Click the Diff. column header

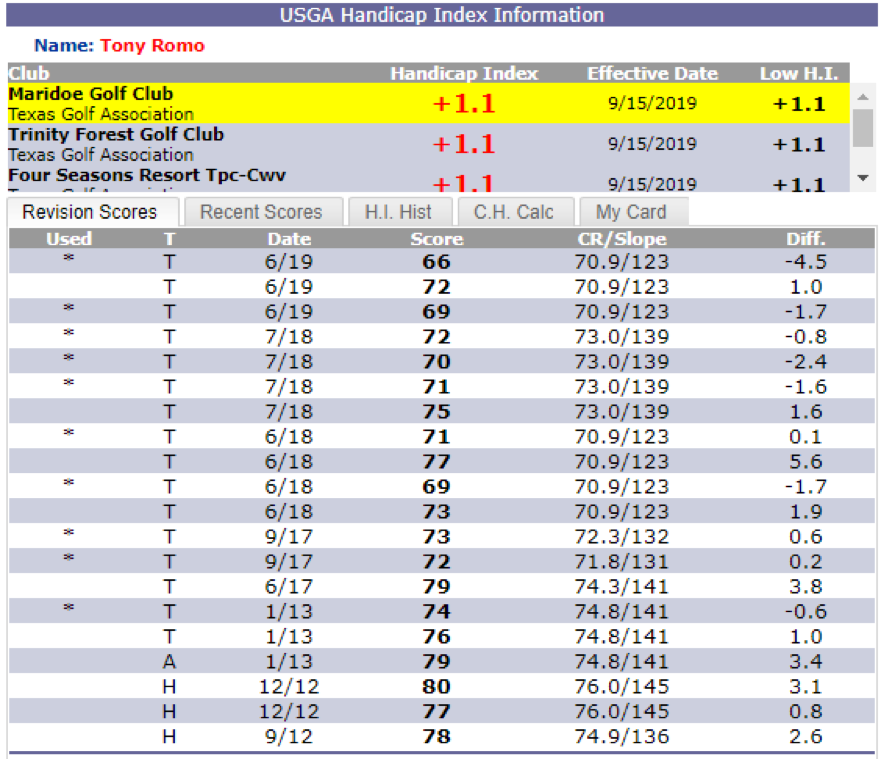tap(805, 239)
